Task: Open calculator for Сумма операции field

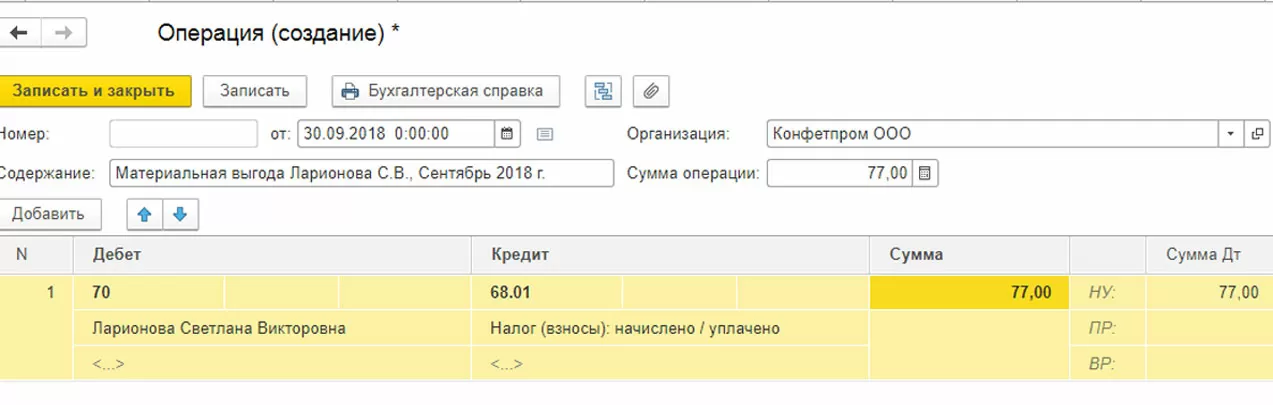Action: (925, 173)
